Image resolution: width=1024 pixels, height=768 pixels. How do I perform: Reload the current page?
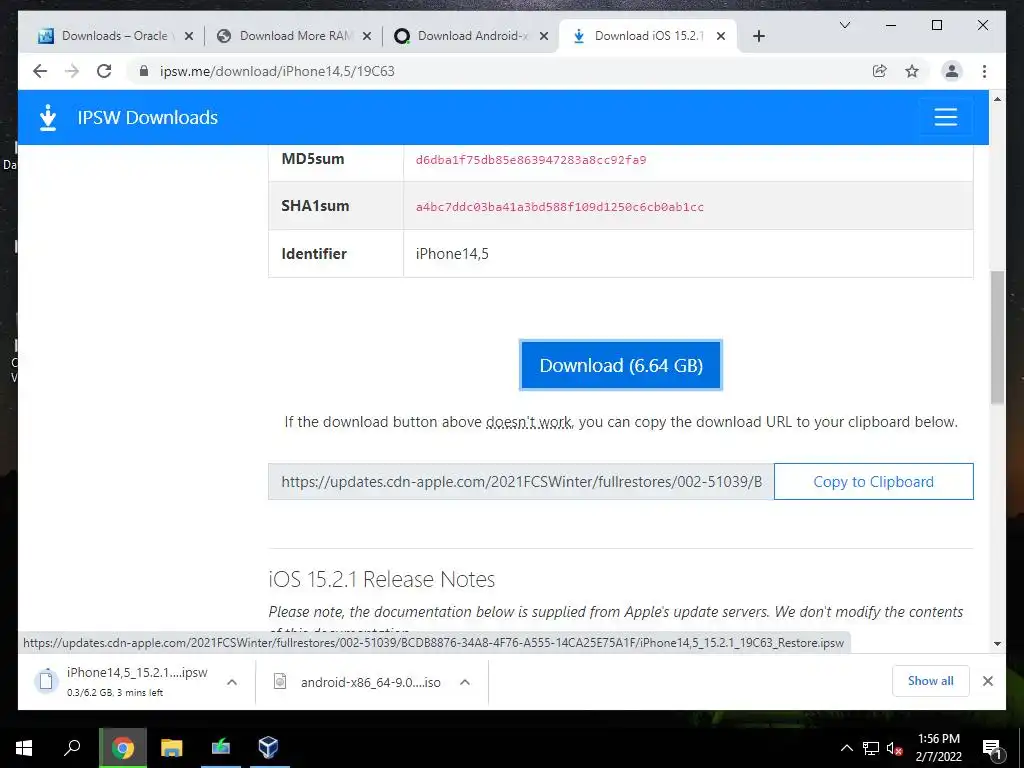click(104, 71)
